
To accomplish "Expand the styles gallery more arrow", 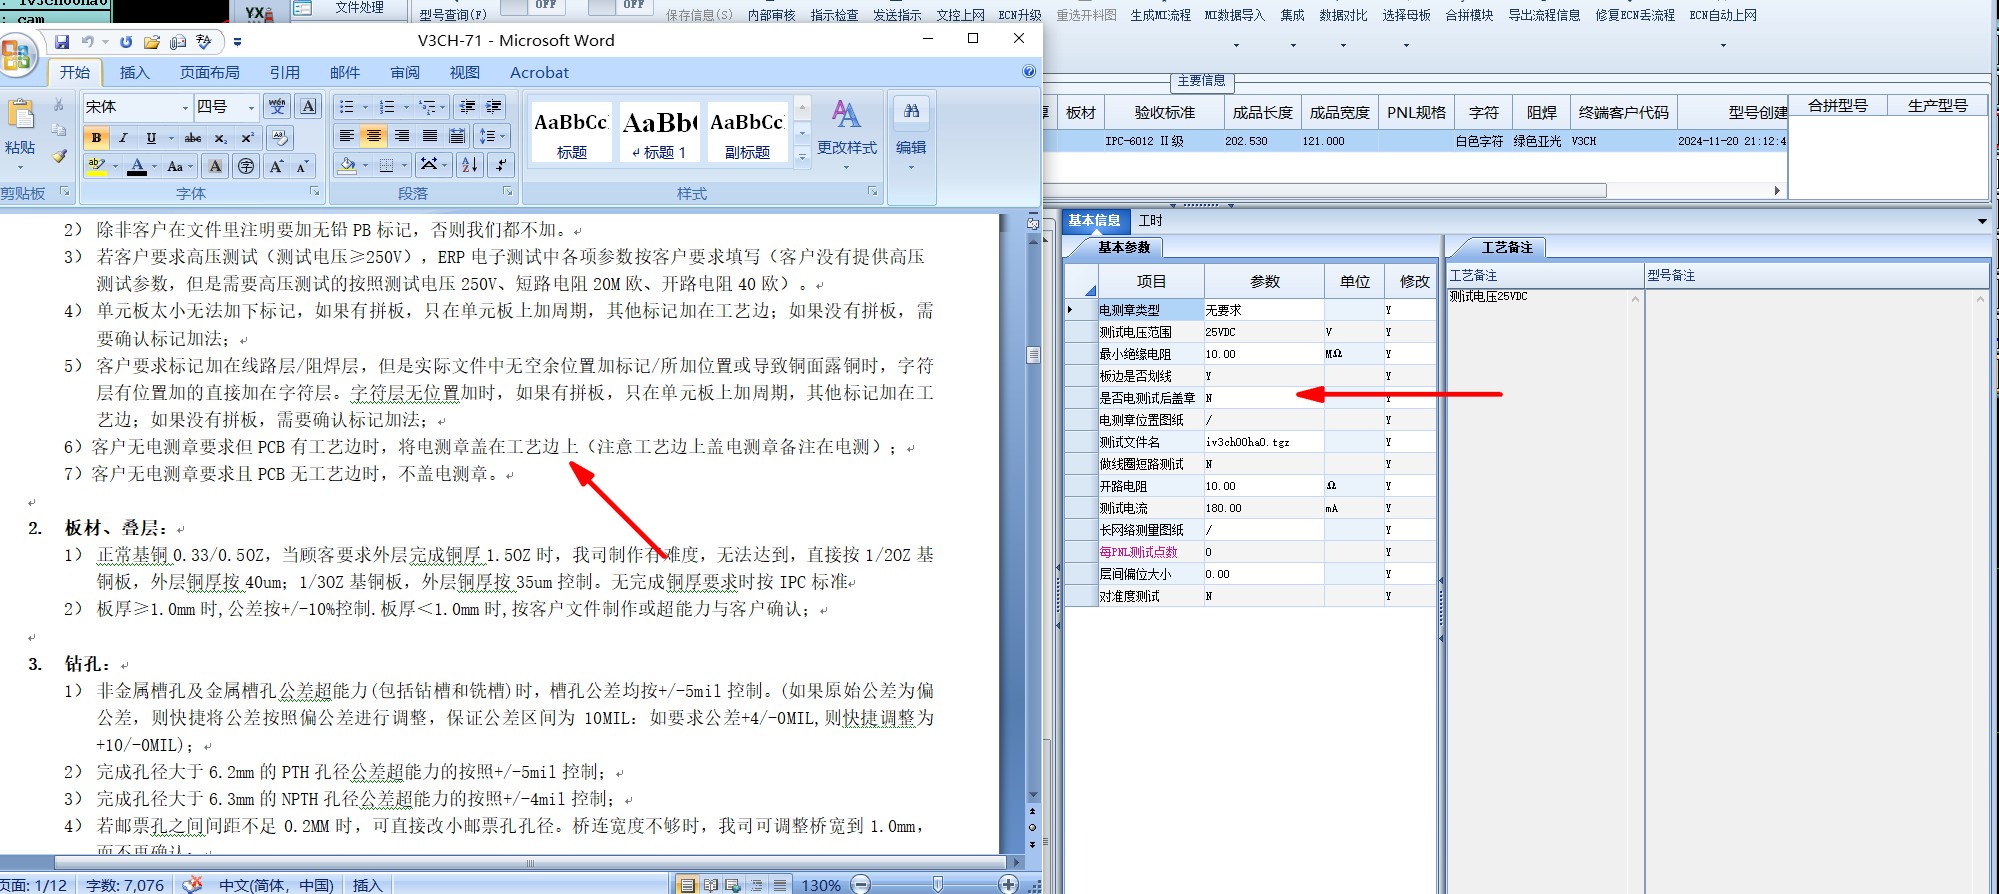I will (801, 156).
